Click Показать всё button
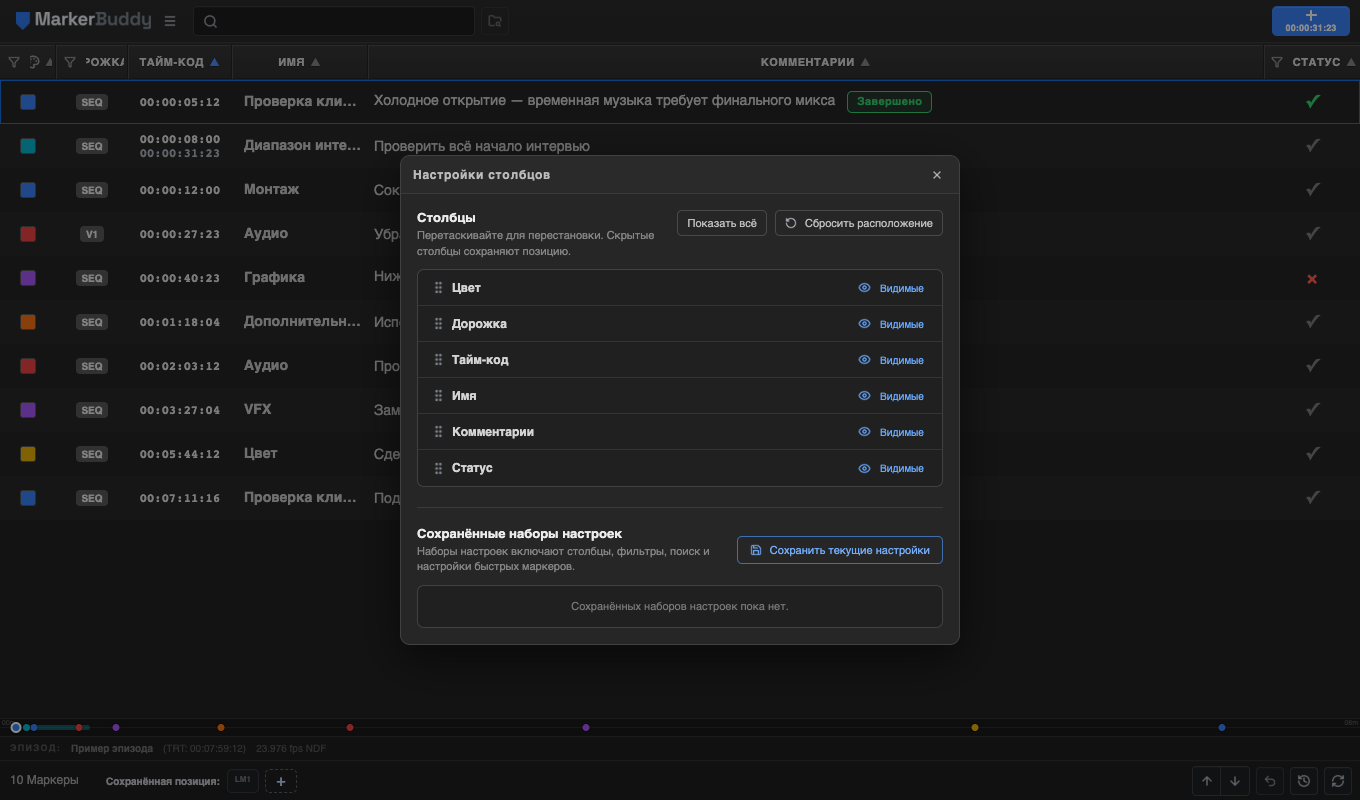This screenshot has width=1360, height=800. (x=722, y=223)
